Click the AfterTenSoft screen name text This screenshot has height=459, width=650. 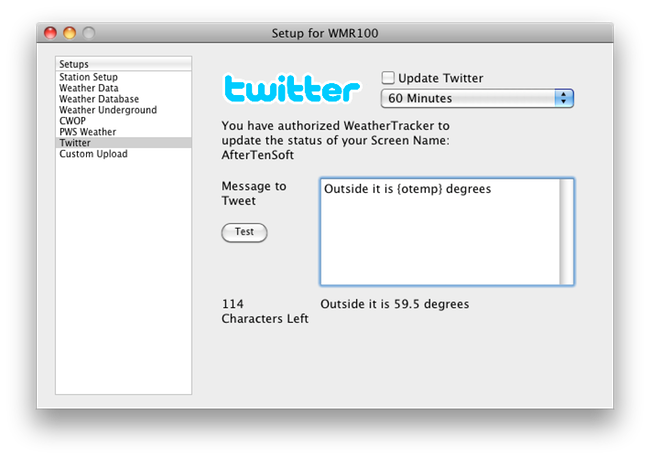257,155
